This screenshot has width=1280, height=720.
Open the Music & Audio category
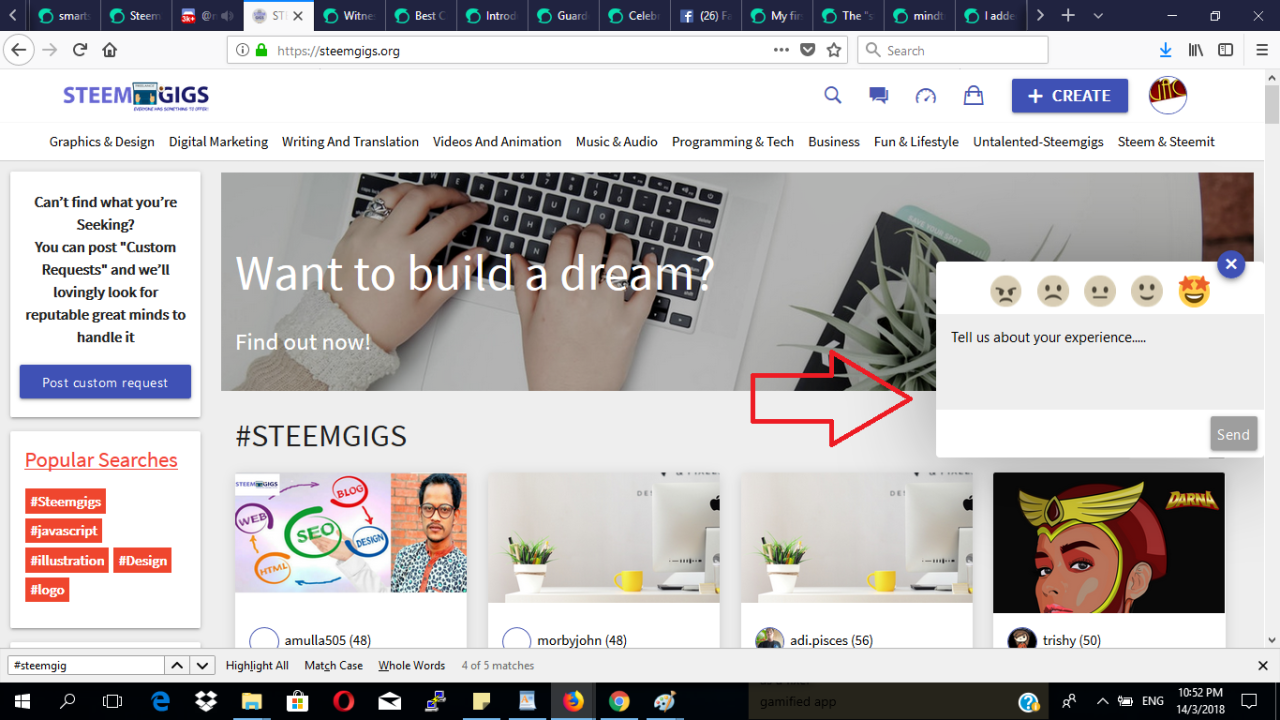point(616,142)
